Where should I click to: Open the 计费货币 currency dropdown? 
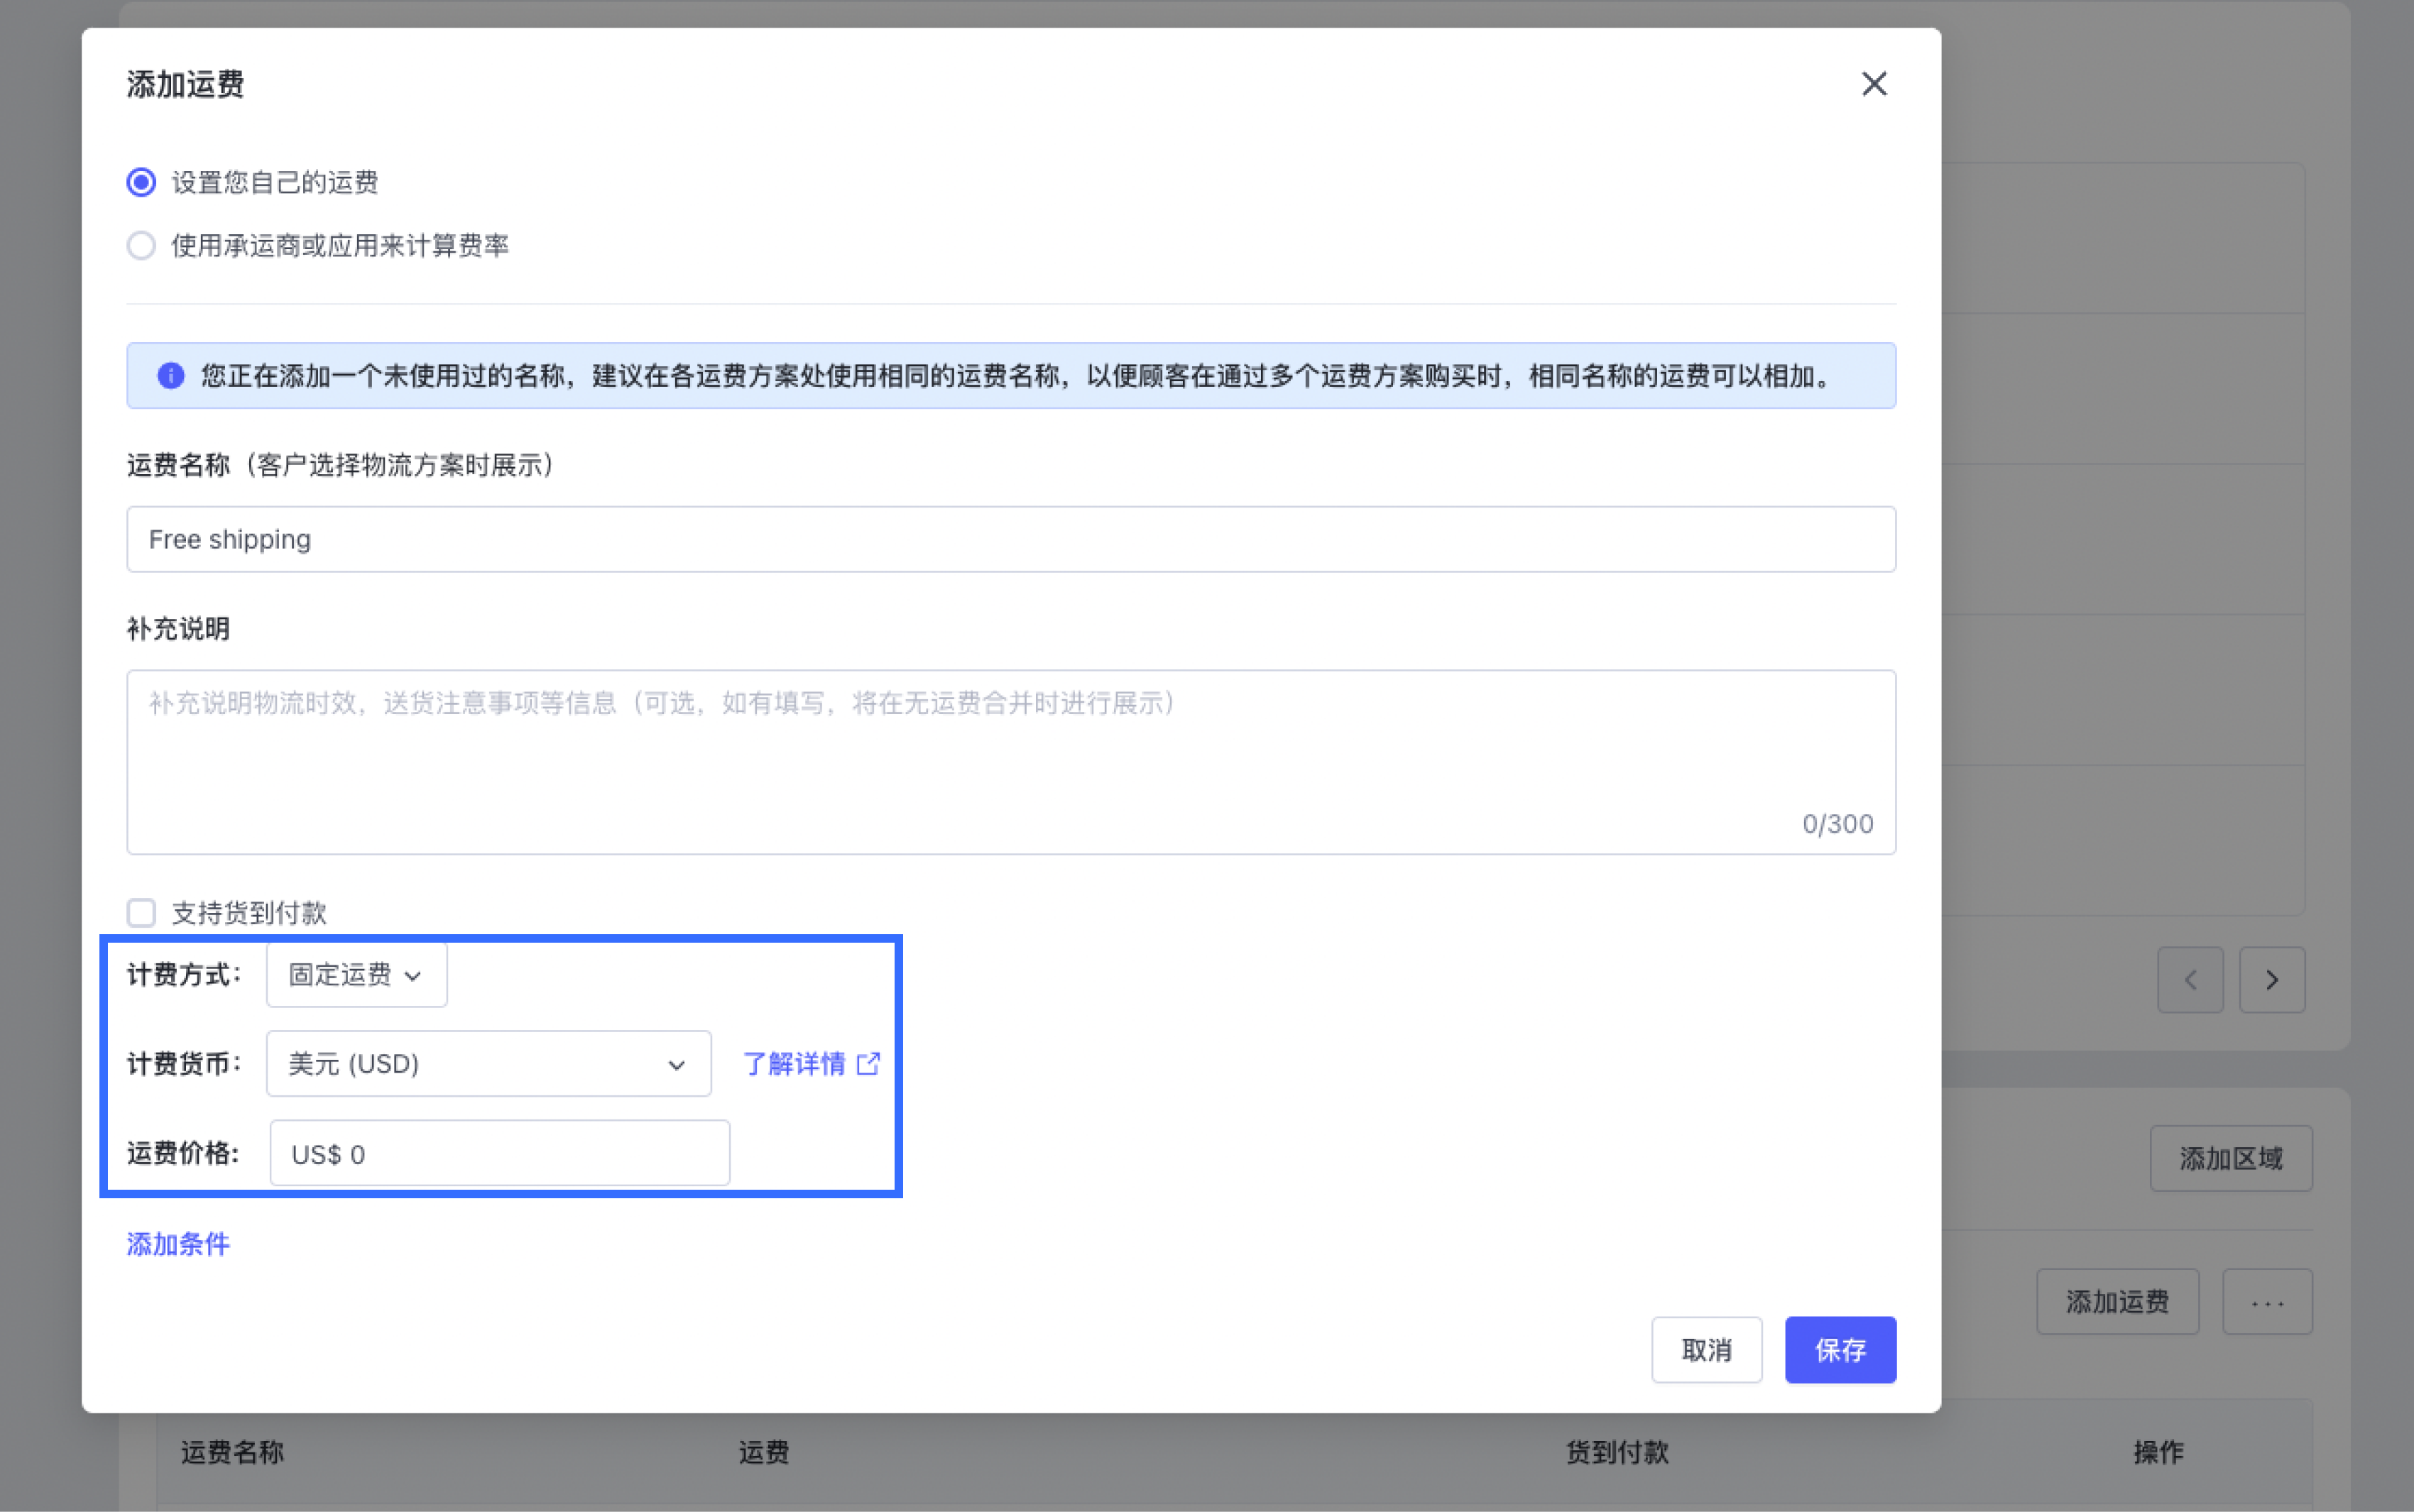pyautogui.click(x=488, y=1064)
